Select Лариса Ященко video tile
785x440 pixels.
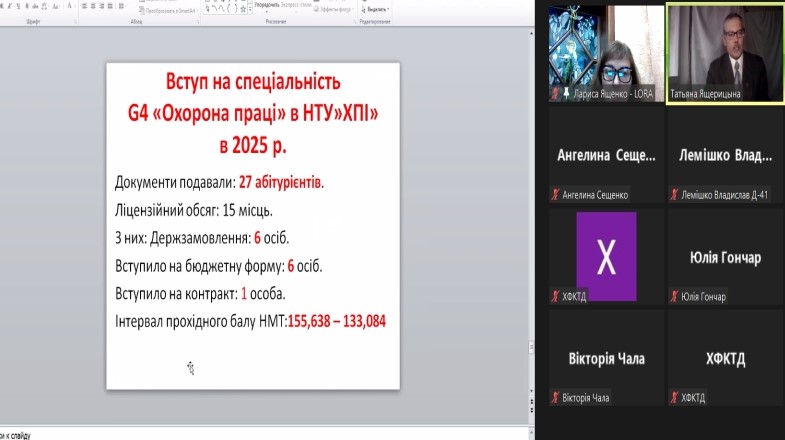(x=606, y=53)
